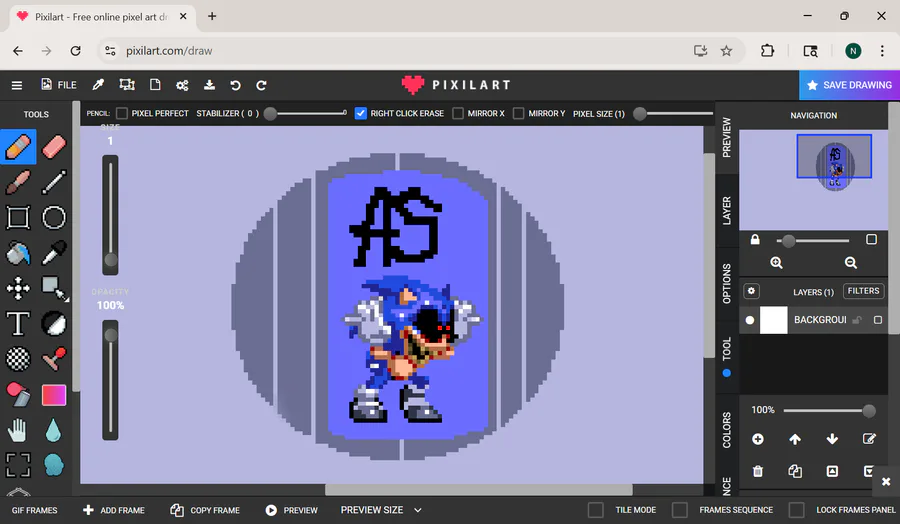Click the FILTERS button
900x524 pixels.
pos(863,291)
